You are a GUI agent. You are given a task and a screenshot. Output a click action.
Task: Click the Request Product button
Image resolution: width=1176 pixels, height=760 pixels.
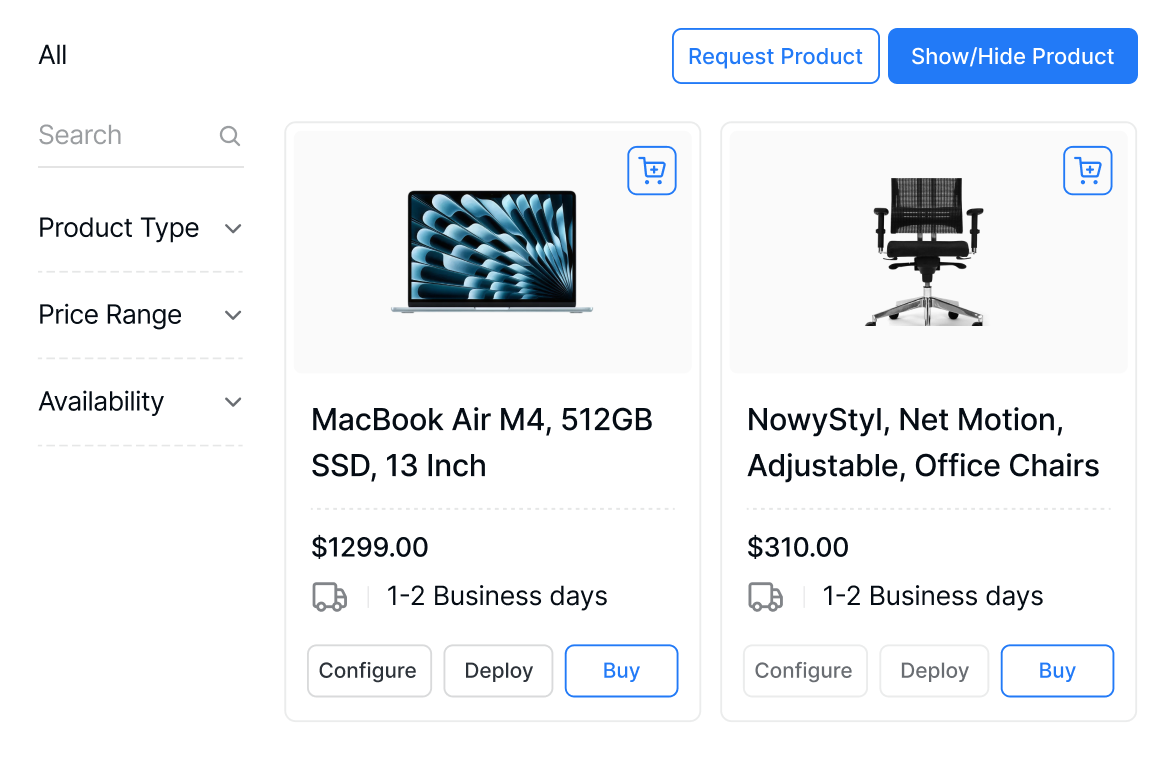click(776, 56)
